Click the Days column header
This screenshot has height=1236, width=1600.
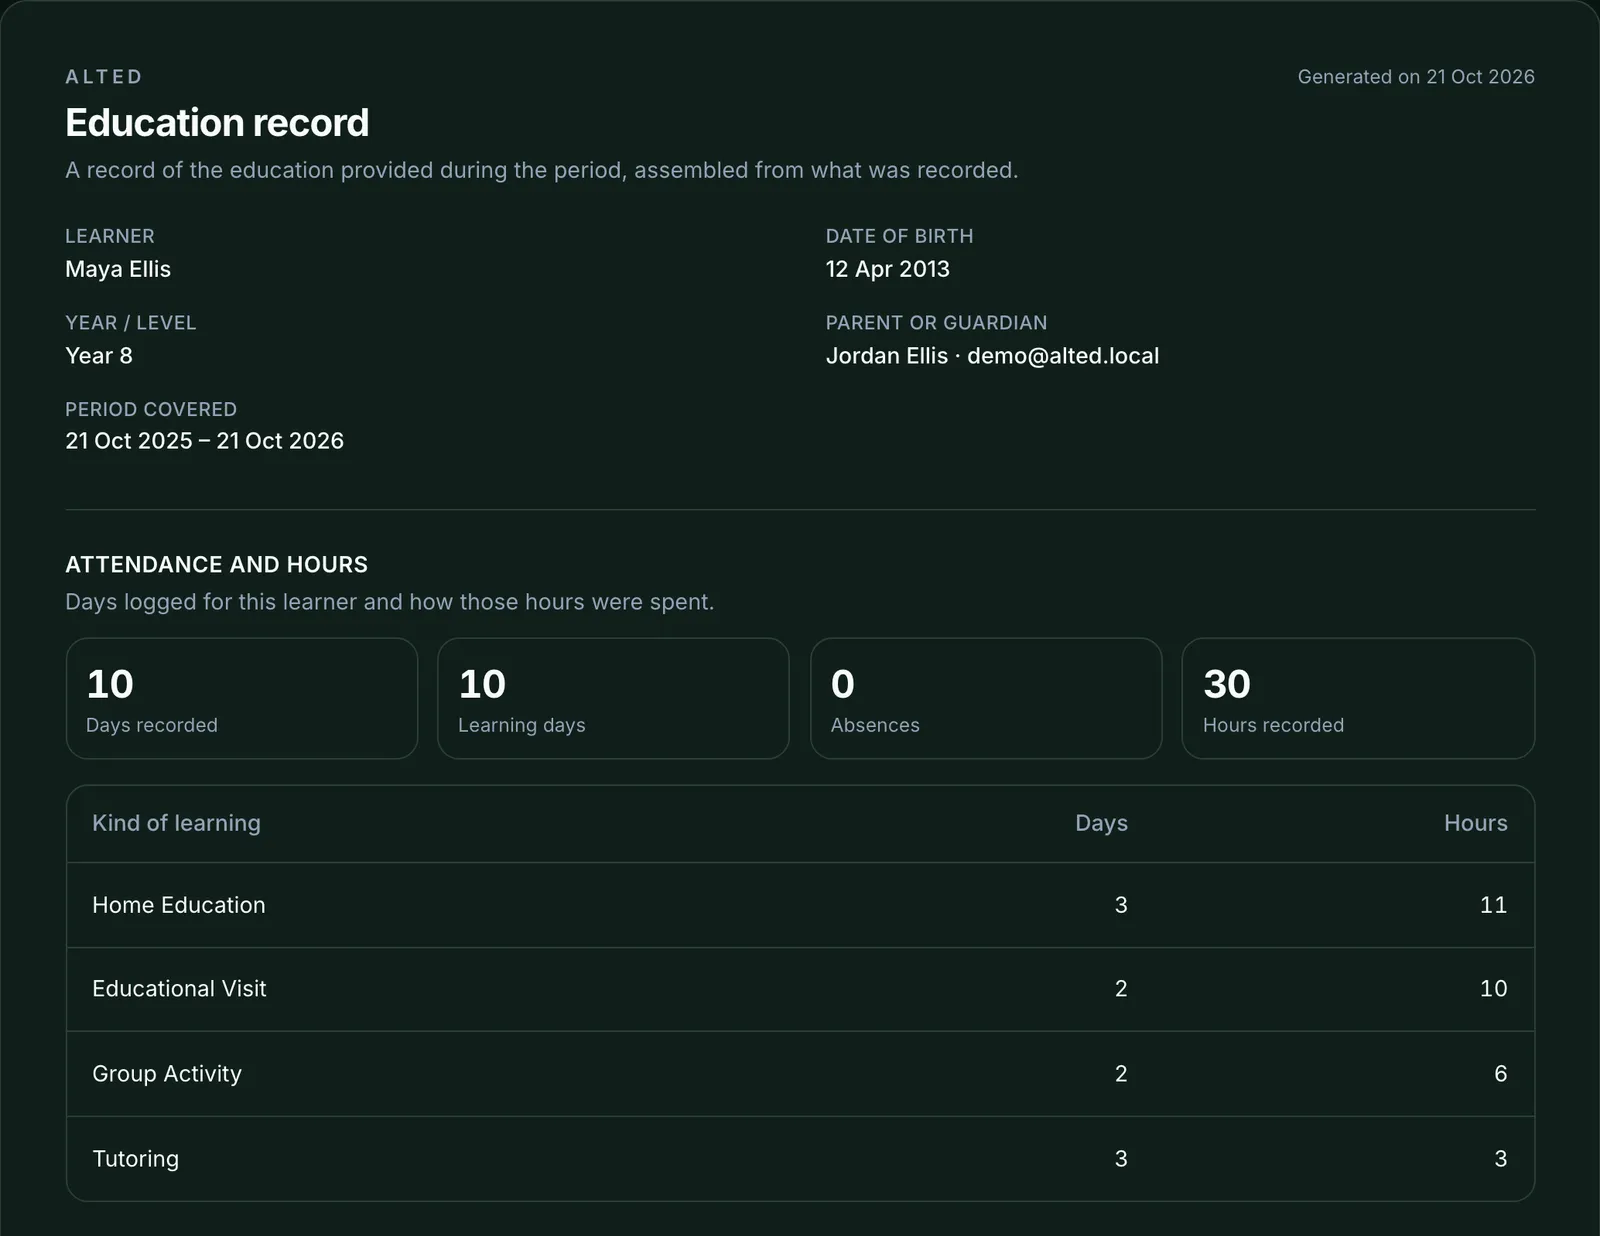point(1101,823)
